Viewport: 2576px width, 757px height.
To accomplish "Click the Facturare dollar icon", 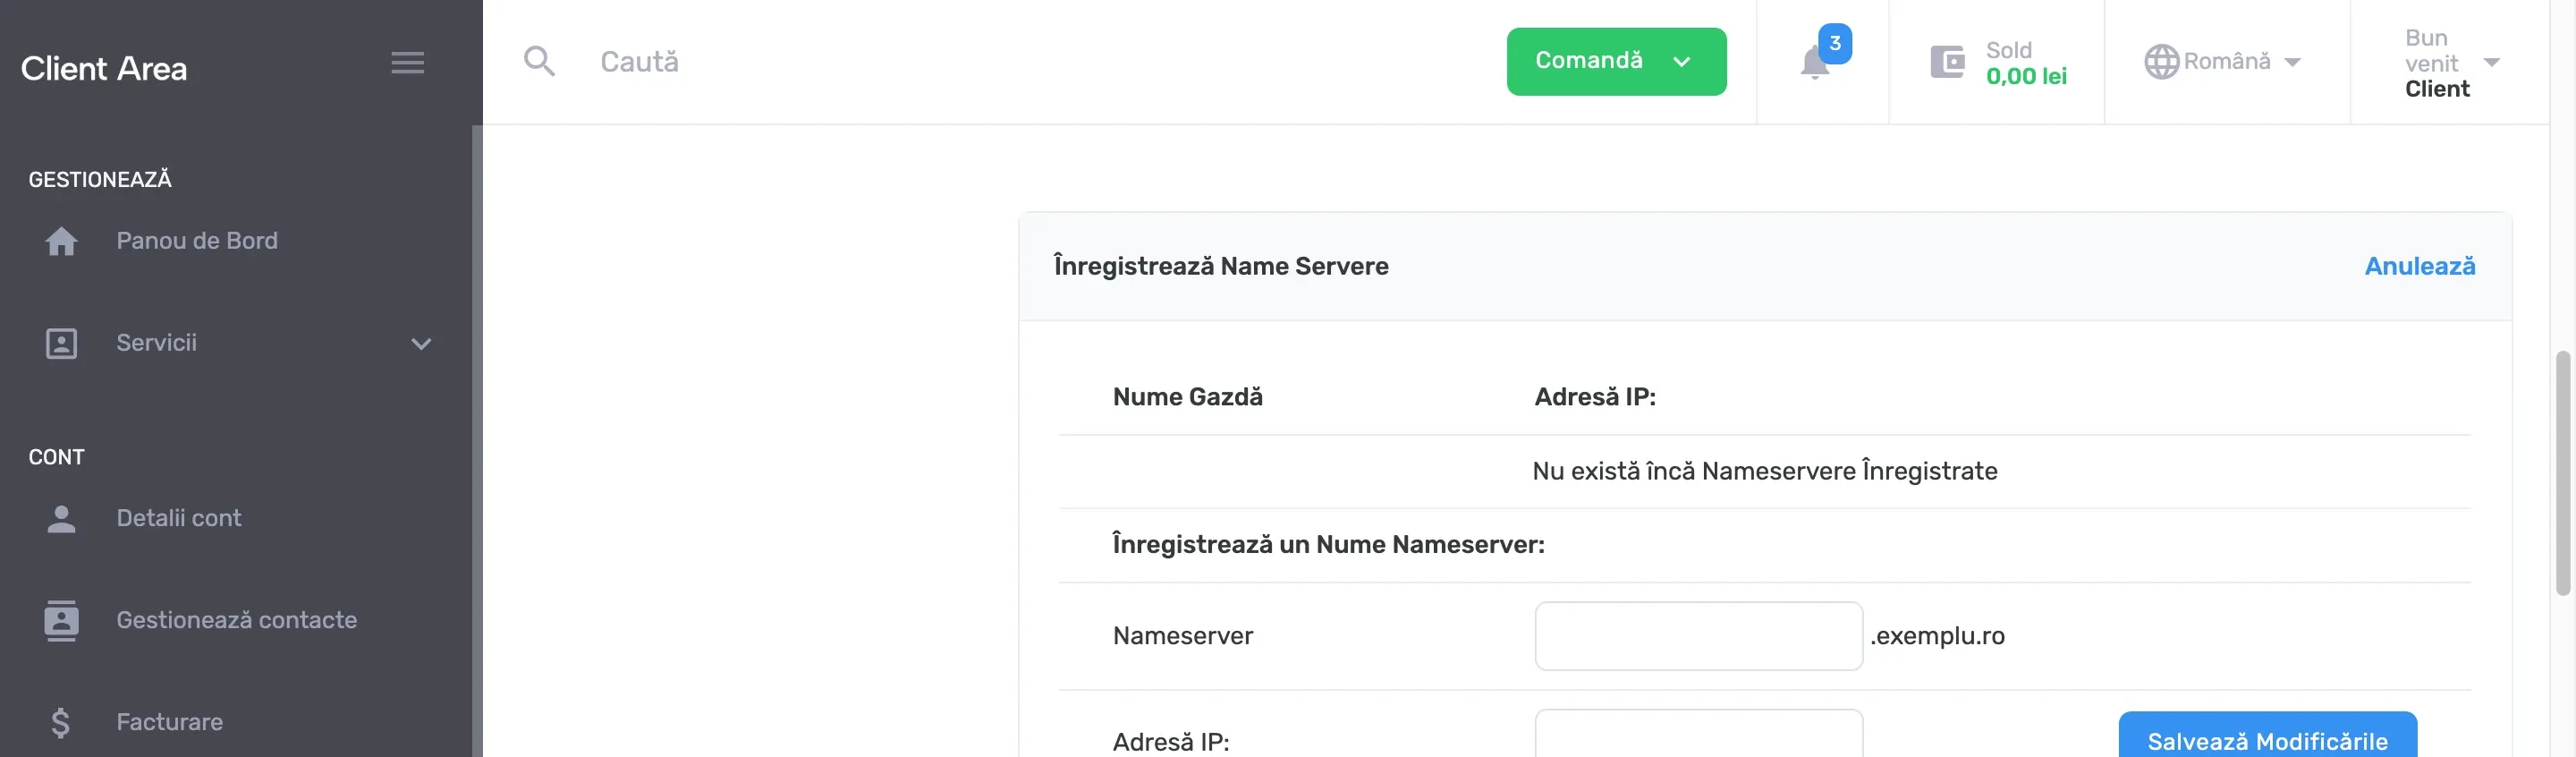I will pos(60,722).
